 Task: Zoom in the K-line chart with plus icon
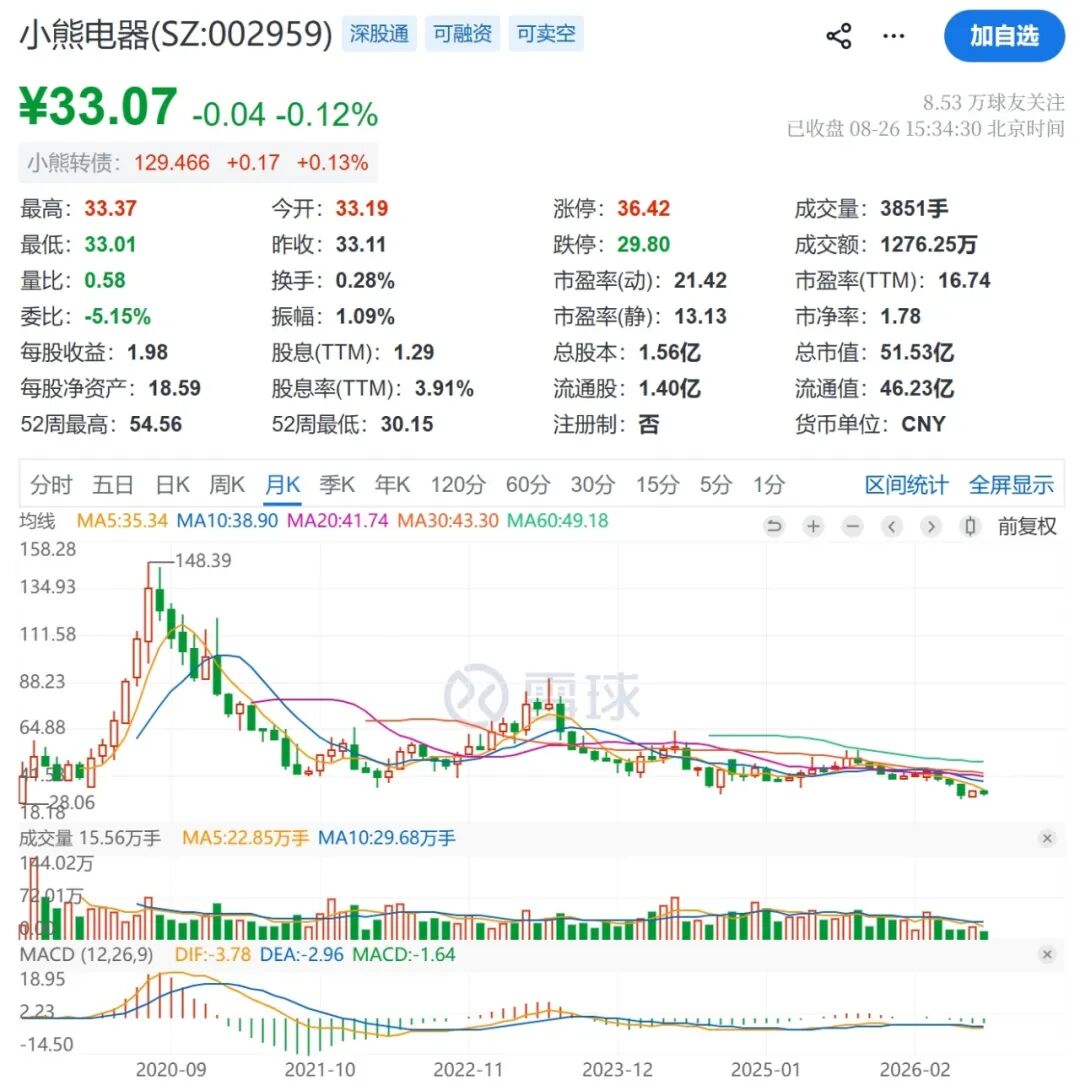[813, 526]
